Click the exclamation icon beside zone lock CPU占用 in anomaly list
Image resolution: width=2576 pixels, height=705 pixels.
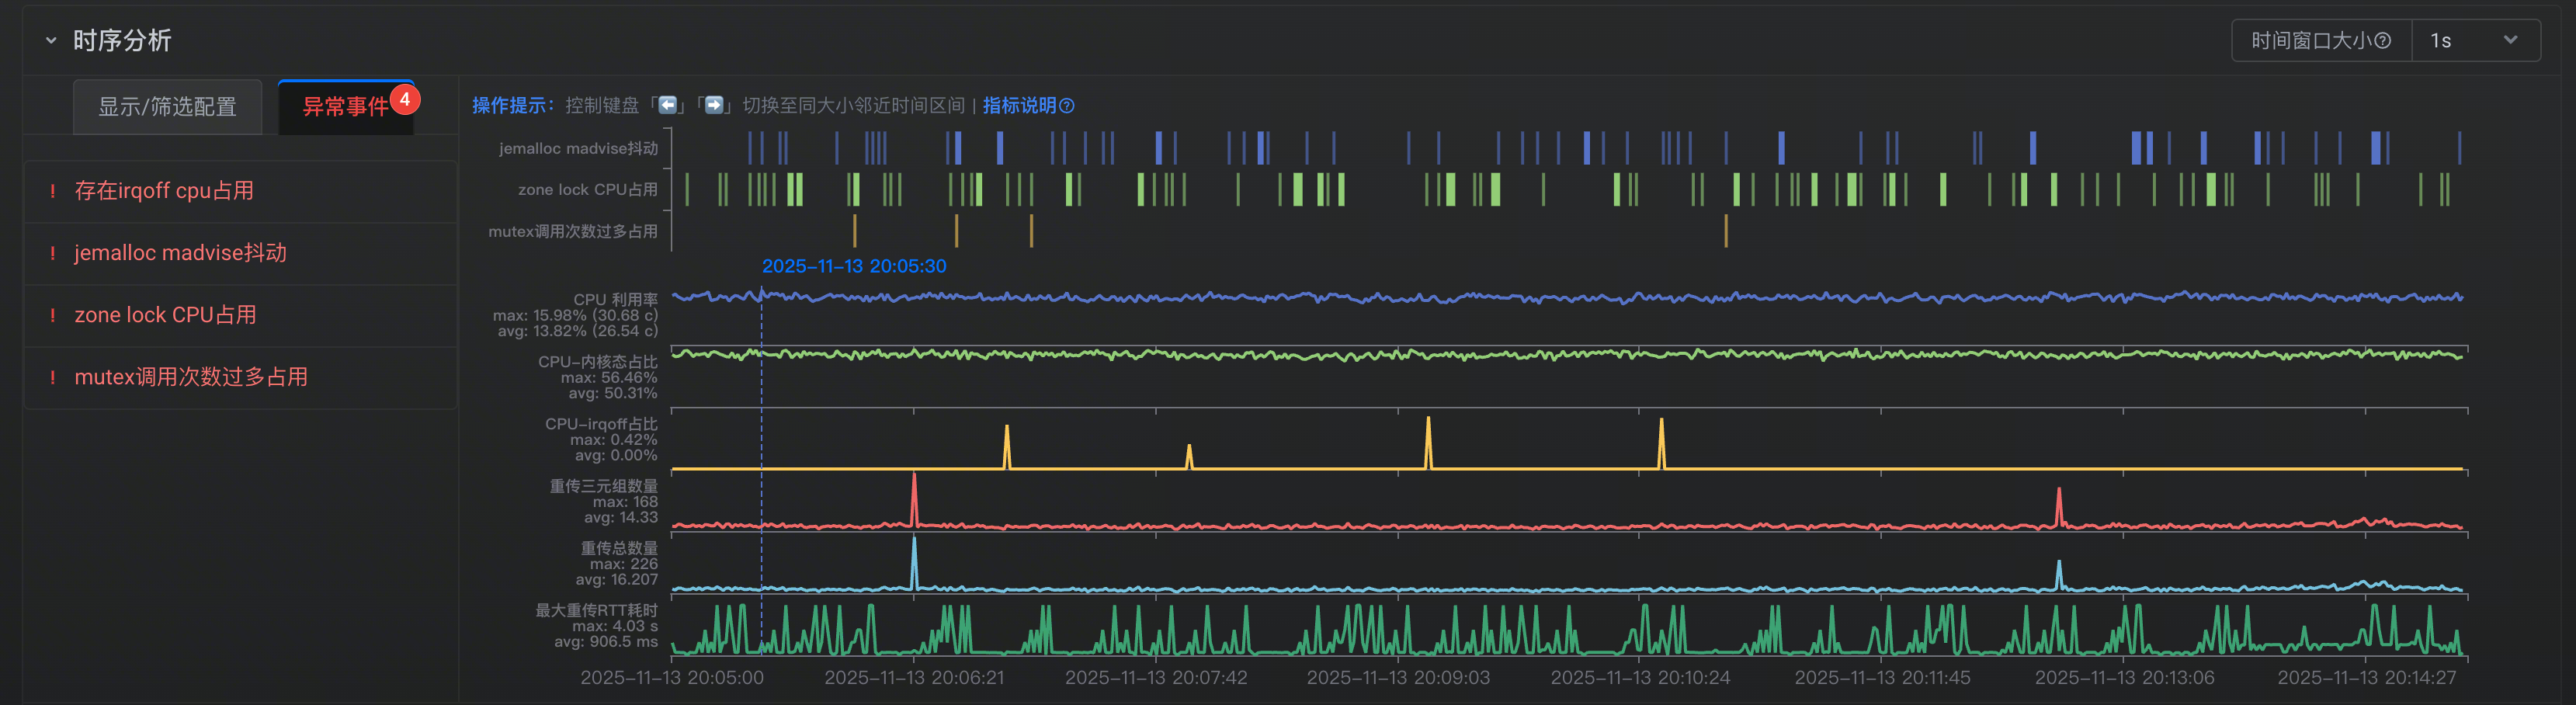(52, 315)
